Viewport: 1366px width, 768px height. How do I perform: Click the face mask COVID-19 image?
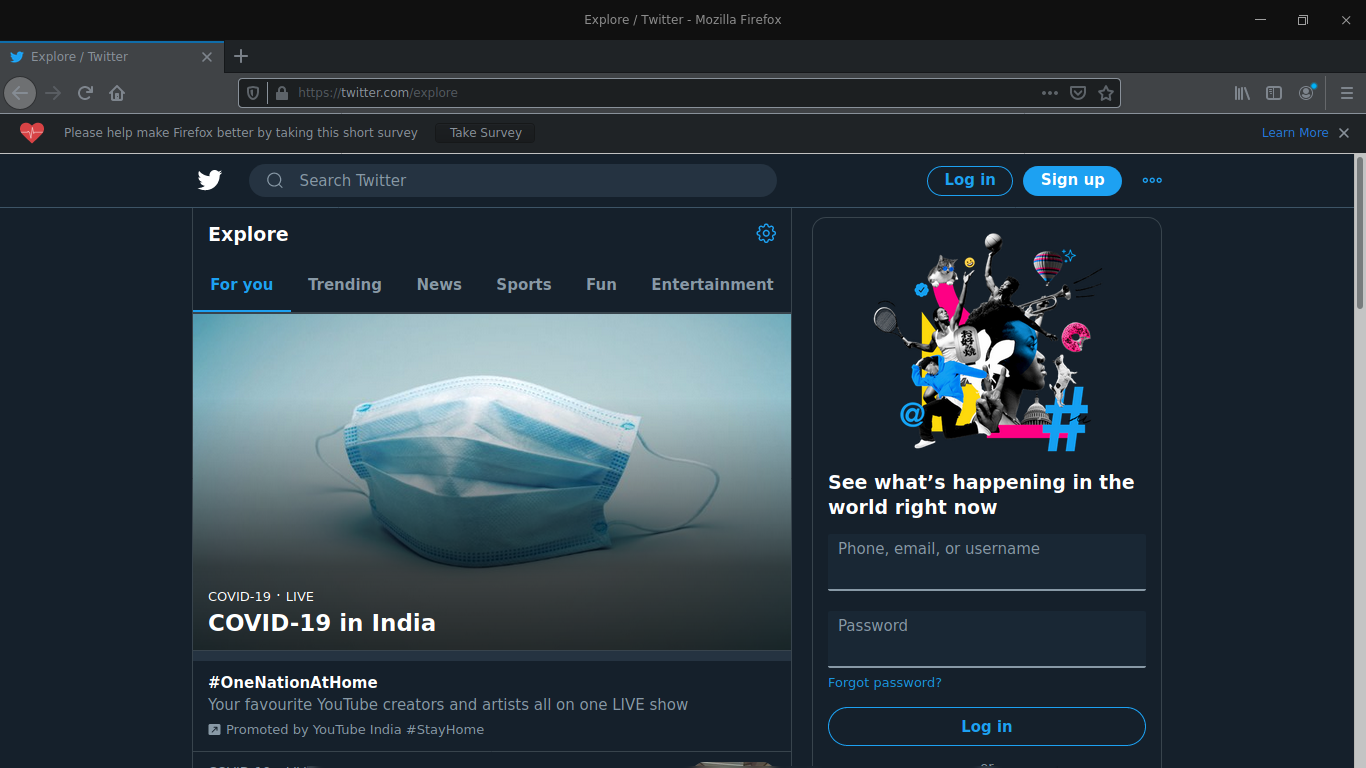pos(492,482)
